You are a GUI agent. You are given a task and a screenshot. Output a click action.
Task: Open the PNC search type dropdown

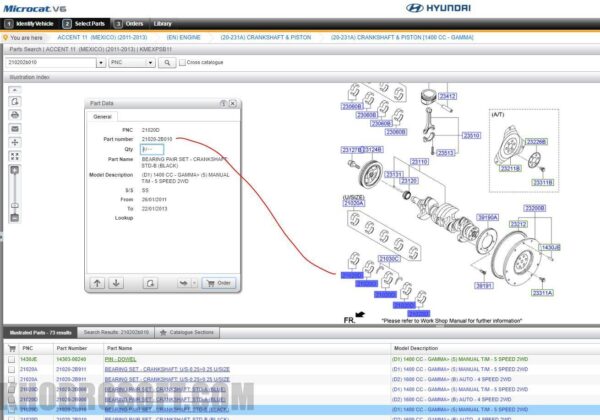[150, 62]
